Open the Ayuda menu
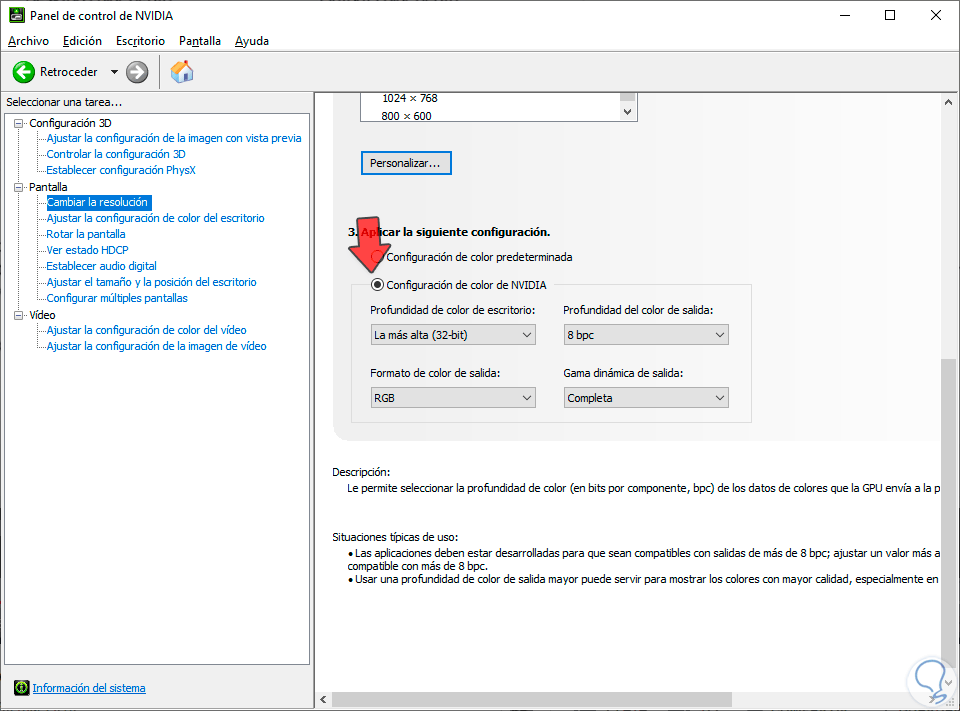Viewport: 960px width, 711px height. pos(252,41)
